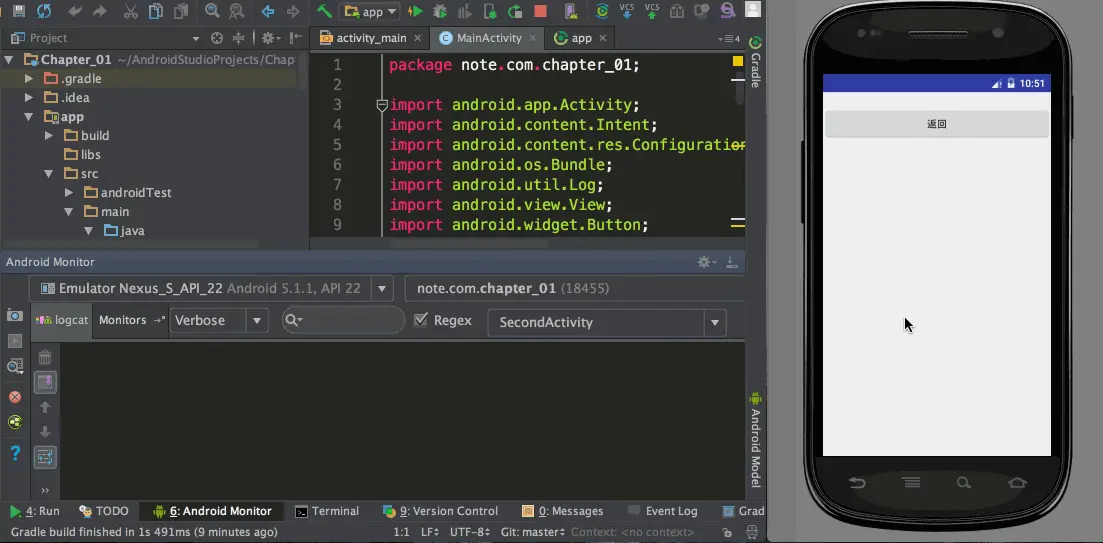1103x543 pixels.
Task: Click the blue question mark help icon
Action: (15, 453)
